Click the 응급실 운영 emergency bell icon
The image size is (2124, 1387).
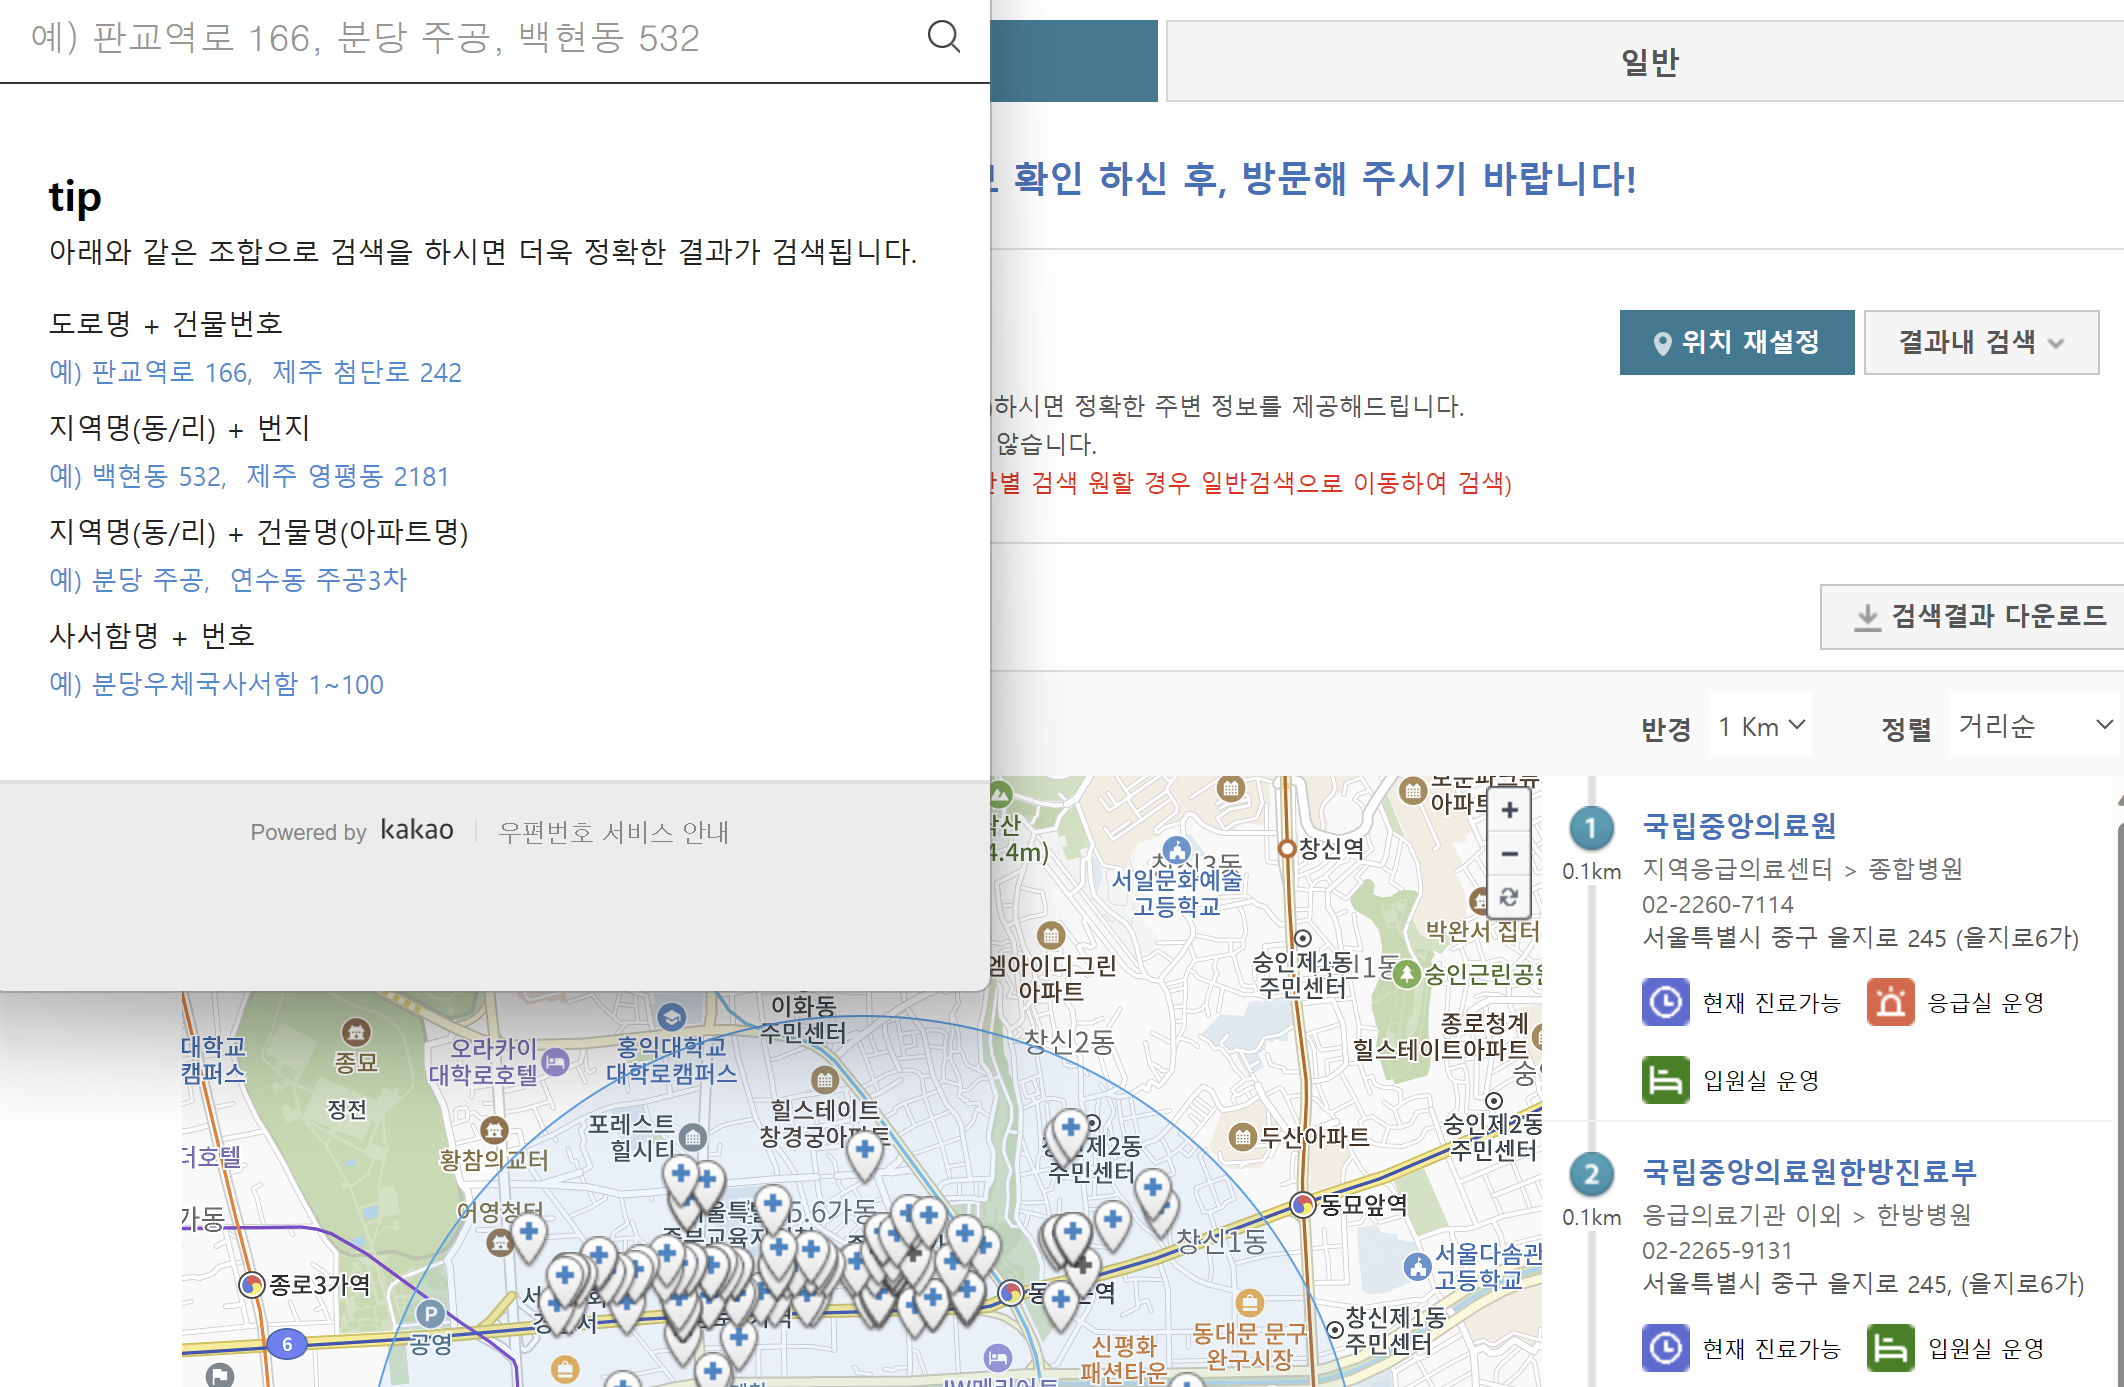1890,1002
